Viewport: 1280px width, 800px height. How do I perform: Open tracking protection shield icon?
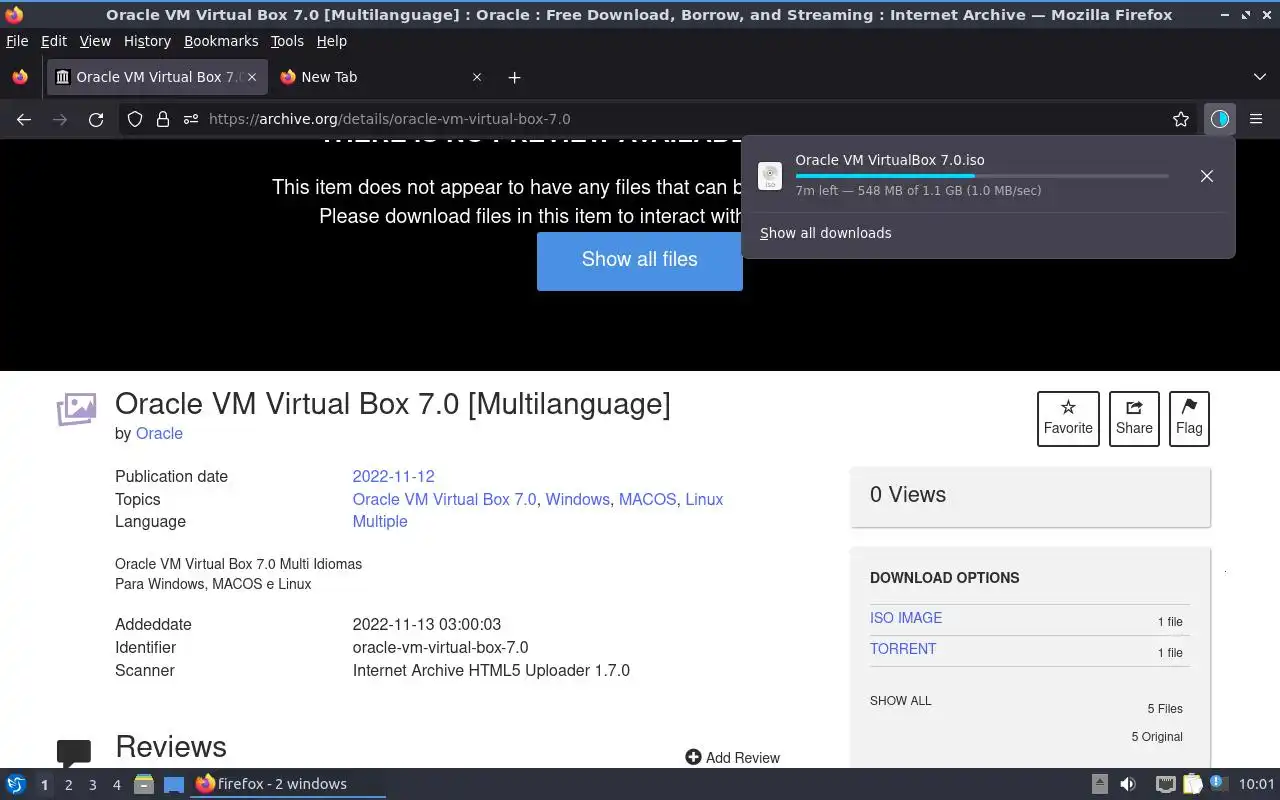coord(135,119)
